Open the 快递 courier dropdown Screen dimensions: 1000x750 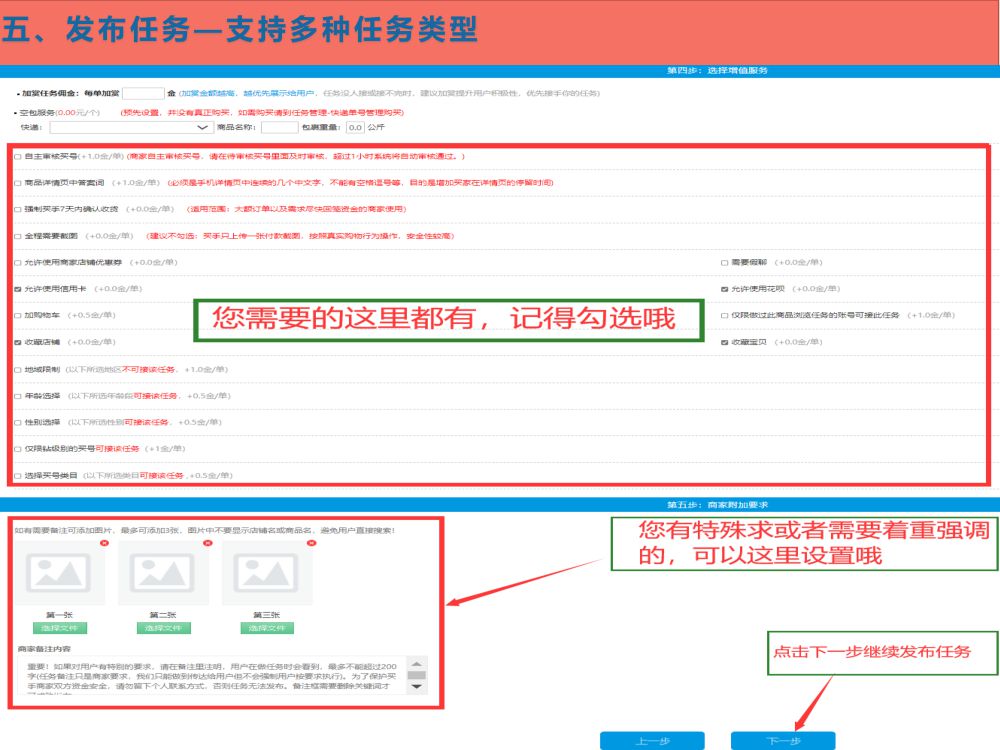131,128
